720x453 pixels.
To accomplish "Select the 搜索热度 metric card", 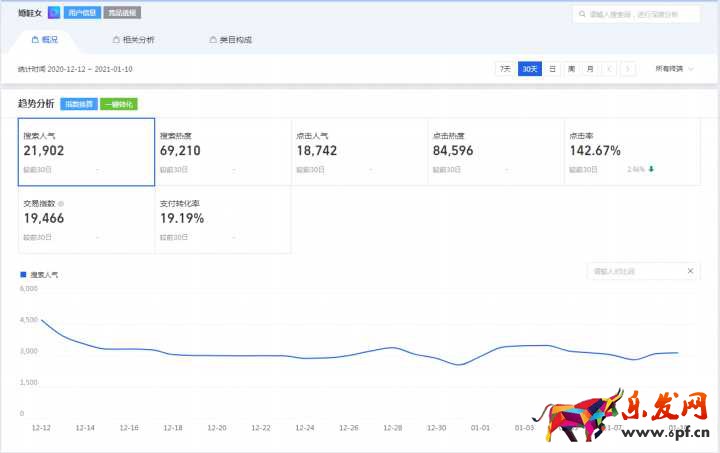I will (x=222, y=152).
